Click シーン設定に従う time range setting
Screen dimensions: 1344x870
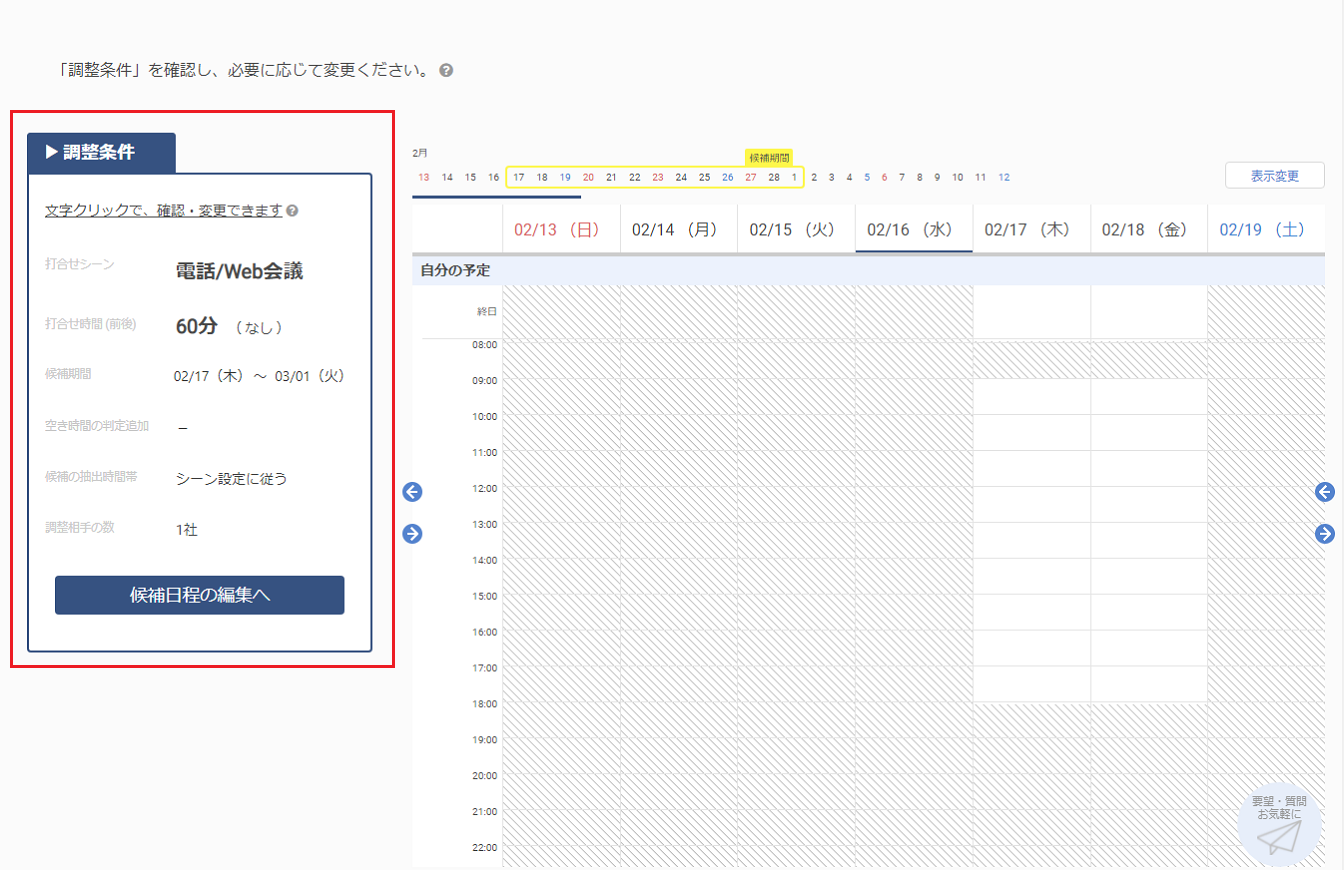click(x=231, y=478)
